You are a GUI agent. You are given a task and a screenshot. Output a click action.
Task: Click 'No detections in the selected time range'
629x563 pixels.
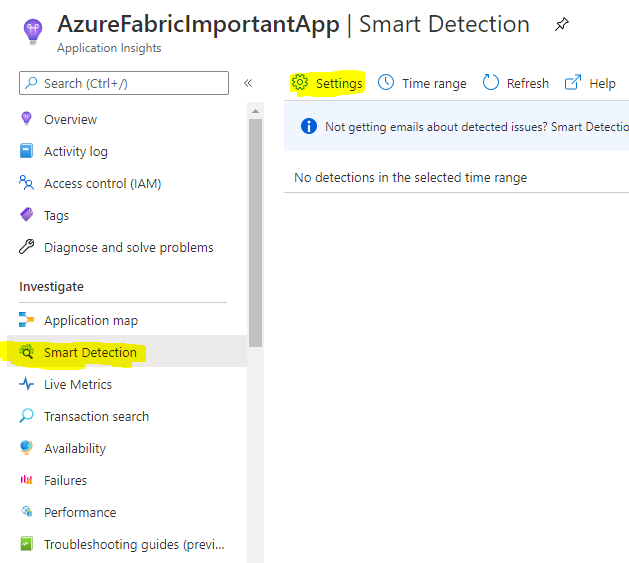410,177
